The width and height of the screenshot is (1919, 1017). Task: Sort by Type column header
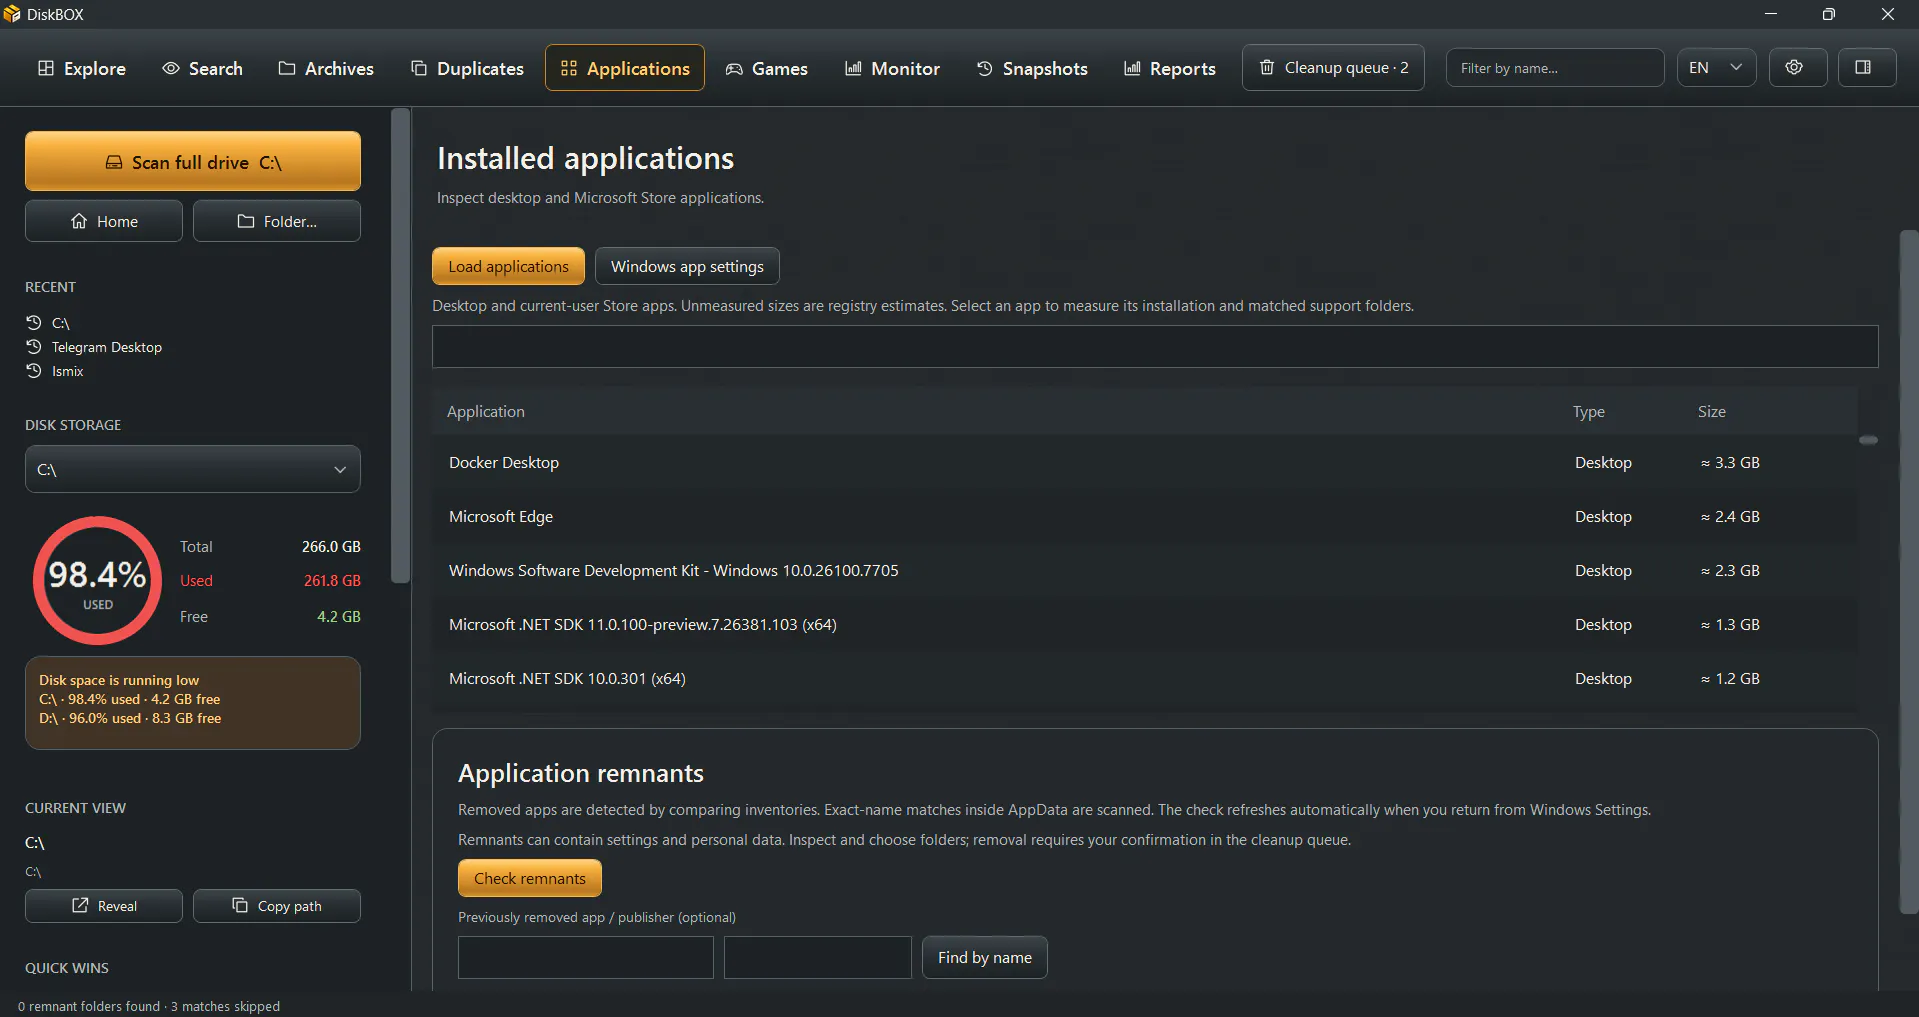coord(1588,412)
